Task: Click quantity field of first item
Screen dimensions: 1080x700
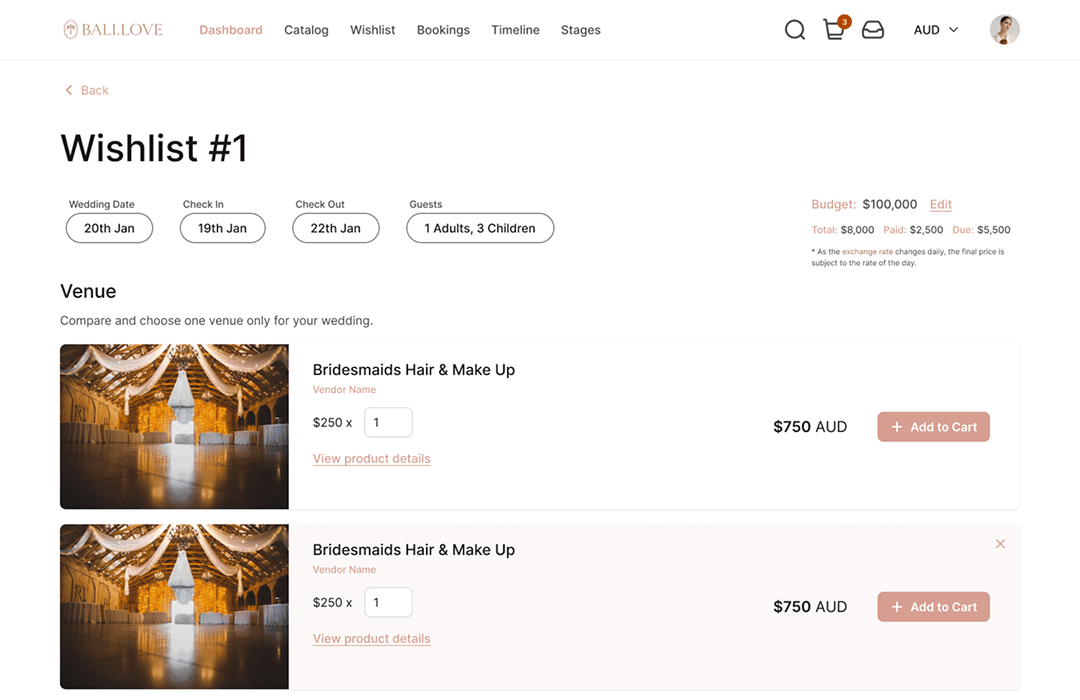Action: click(x=388, y=422)
